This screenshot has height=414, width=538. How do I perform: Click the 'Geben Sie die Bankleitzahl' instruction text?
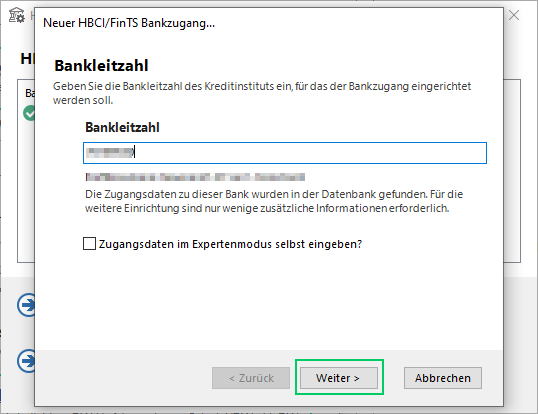pyautogui.click(x=262, y=93)
